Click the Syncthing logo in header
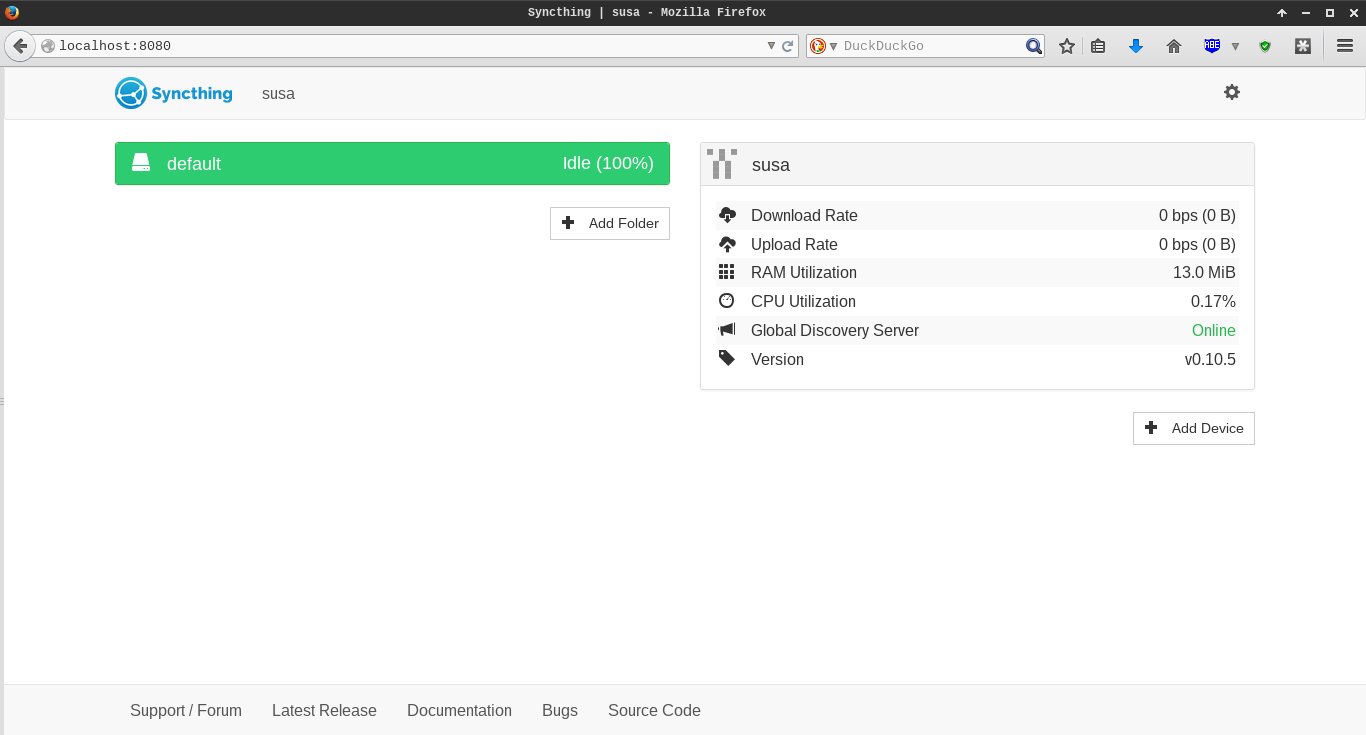The height and width of the screenshot is (735, 1366). [174, 93]
